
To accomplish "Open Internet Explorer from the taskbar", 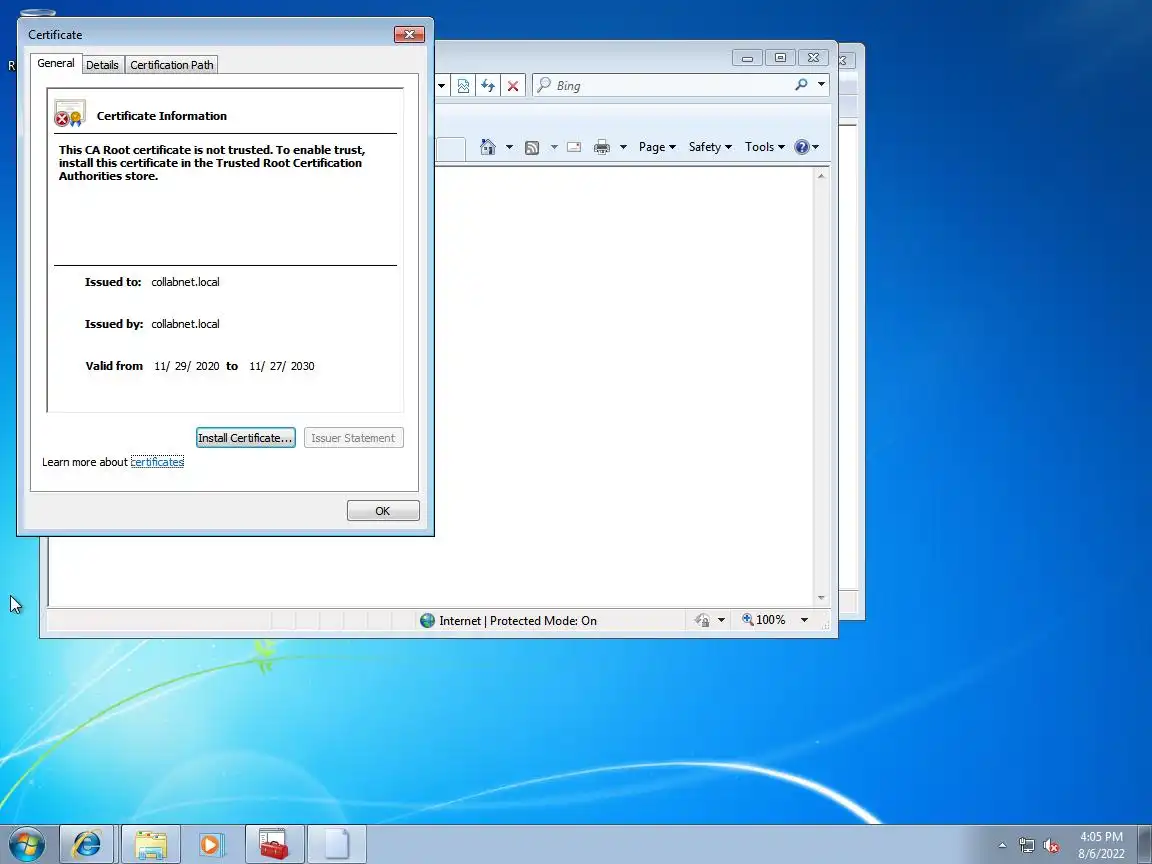I will (x=87, y=844).
